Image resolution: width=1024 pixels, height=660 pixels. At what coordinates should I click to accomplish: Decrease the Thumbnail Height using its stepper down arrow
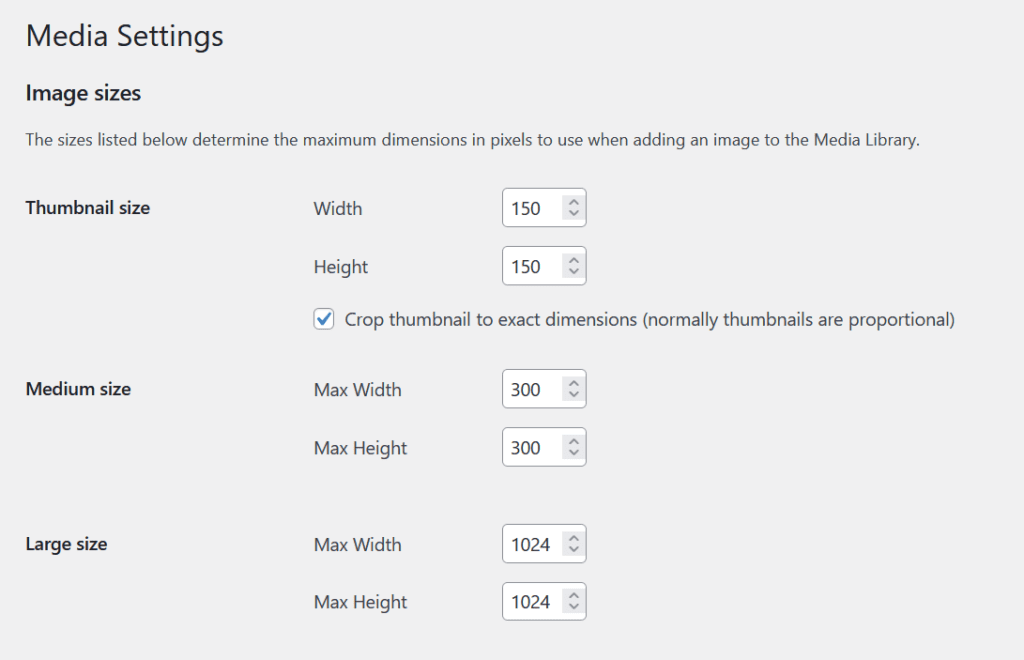point(574,272)
